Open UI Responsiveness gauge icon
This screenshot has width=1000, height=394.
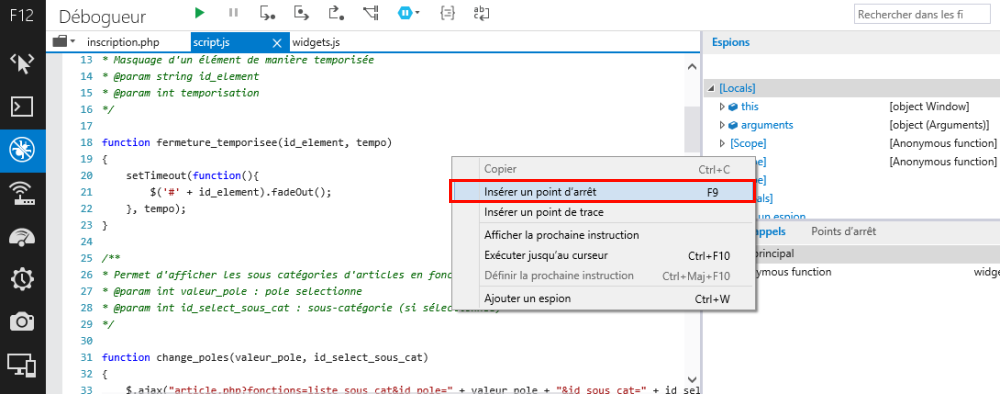(x=22, y=236)
